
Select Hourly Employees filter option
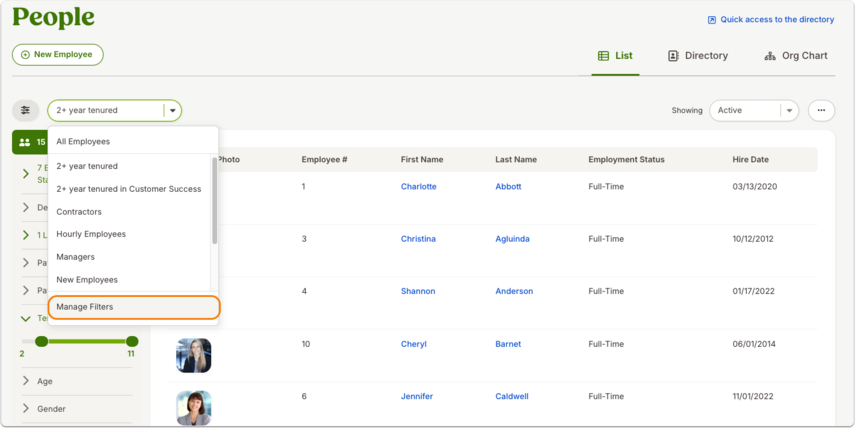click(x=91, y=234)
